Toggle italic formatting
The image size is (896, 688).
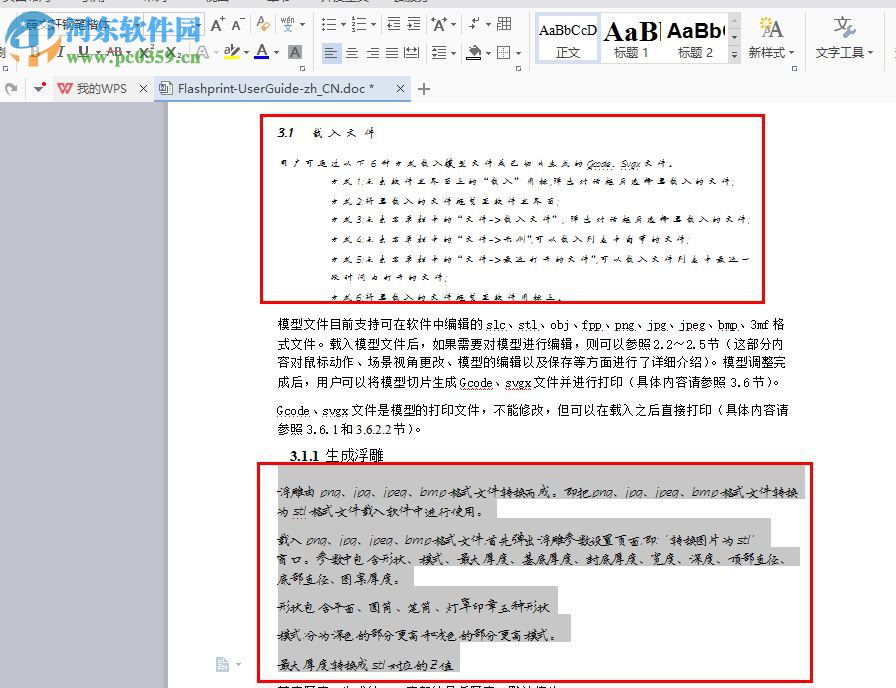[59, 50]
